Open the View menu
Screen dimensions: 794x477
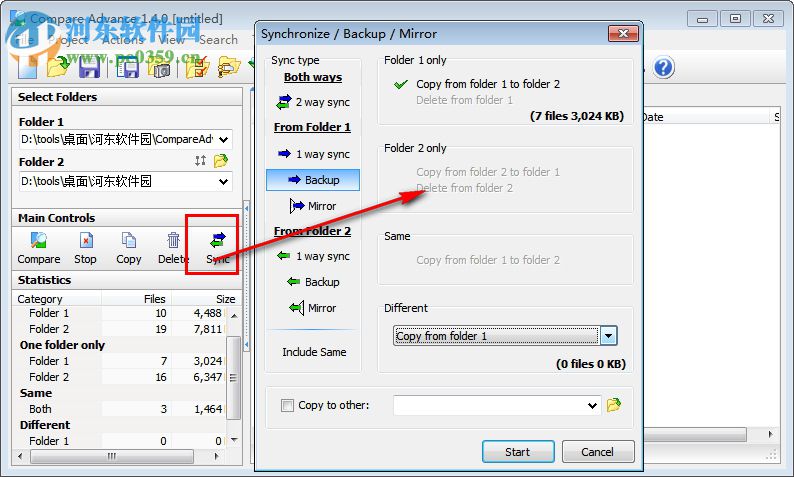[171, 39]
